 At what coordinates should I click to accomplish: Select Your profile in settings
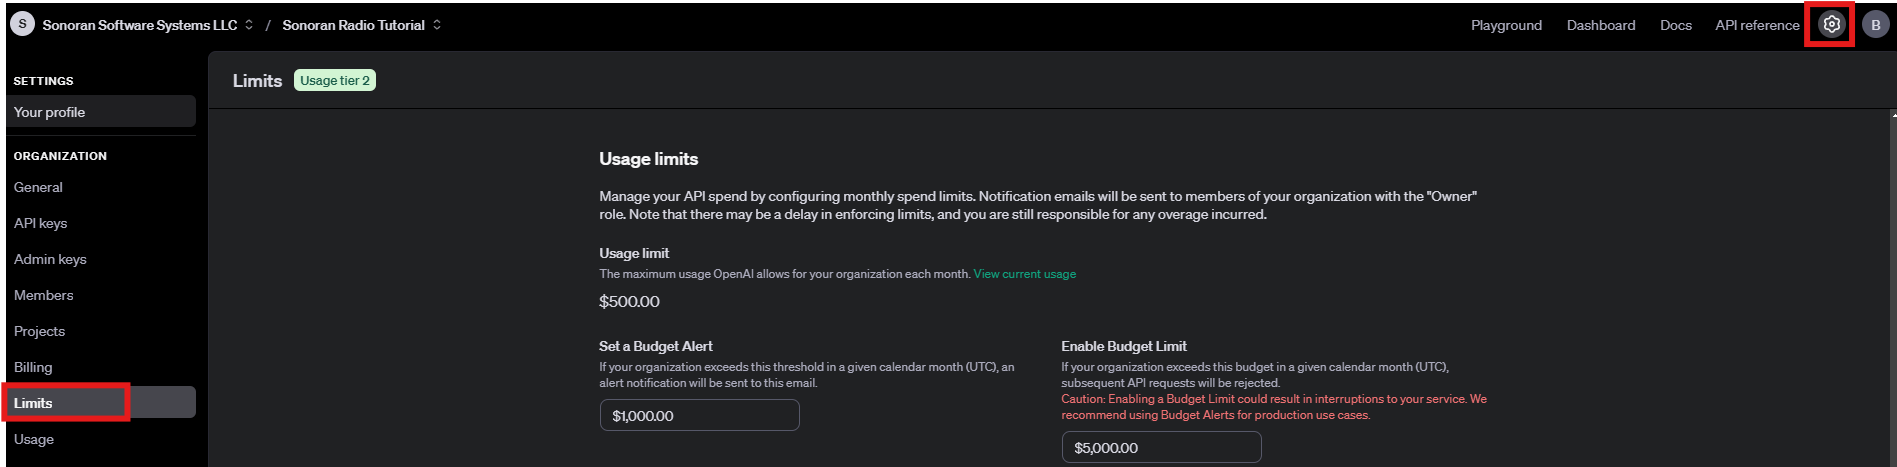101,112
